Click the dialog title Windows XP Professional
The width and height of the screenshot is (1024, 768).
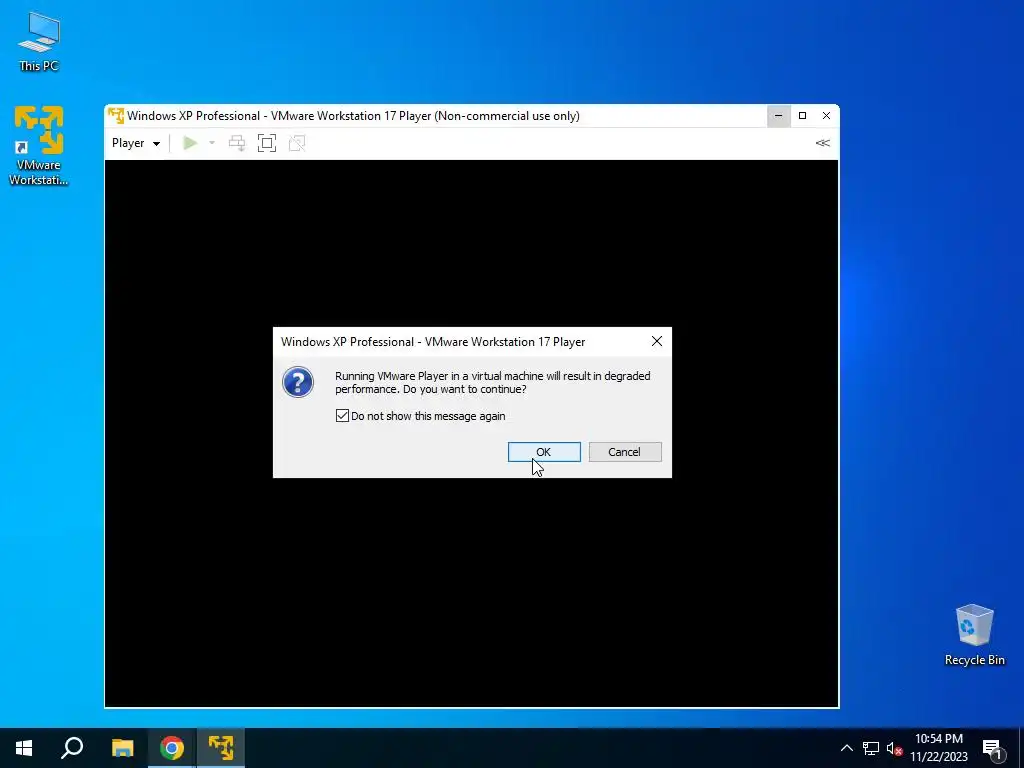coord(433,342)
